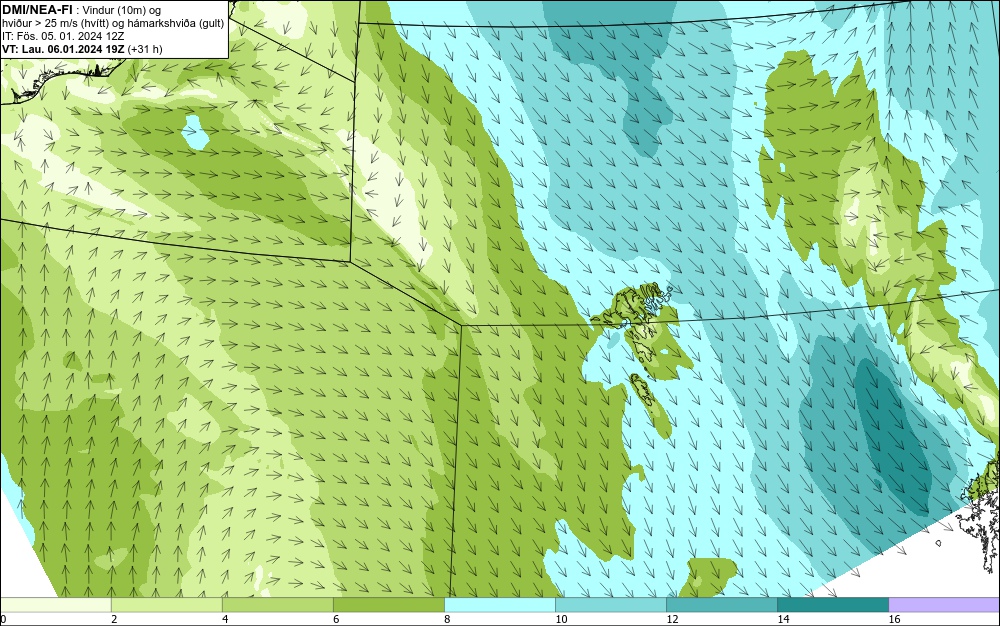Click the legend label 16

894,619
